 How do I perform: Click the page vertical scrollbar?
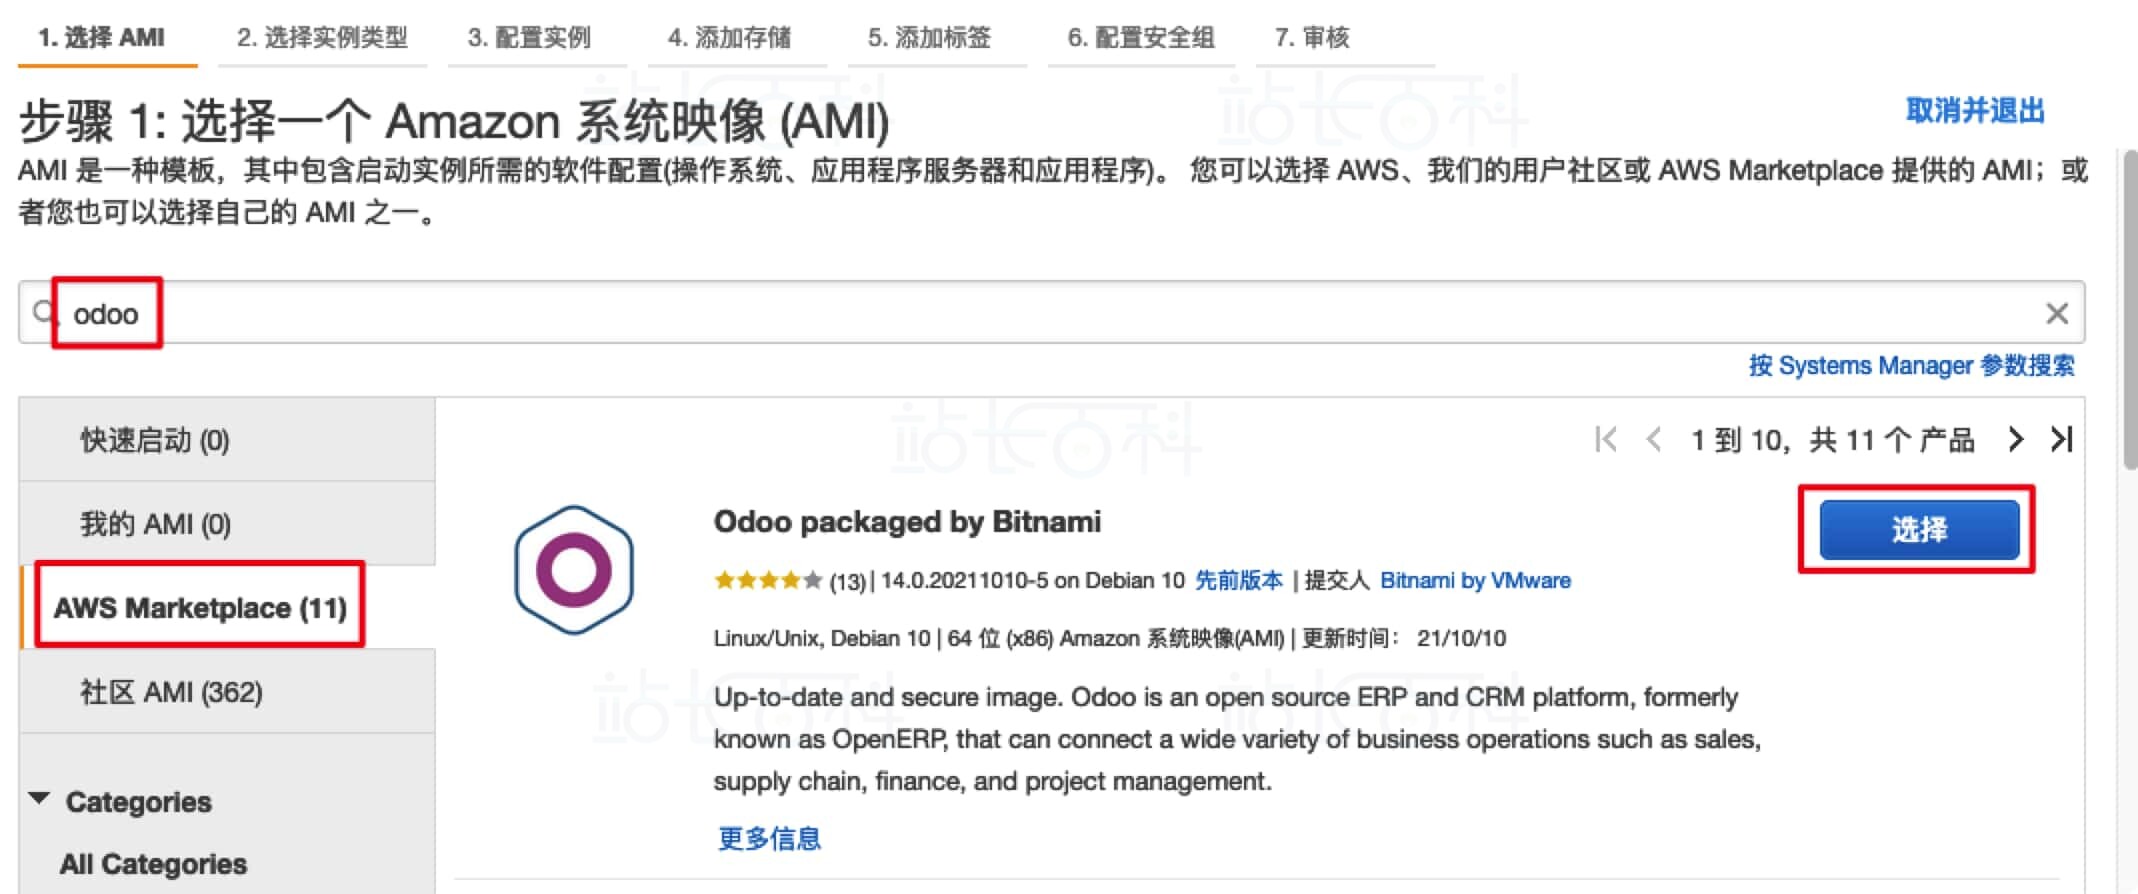pos(2130,310)
